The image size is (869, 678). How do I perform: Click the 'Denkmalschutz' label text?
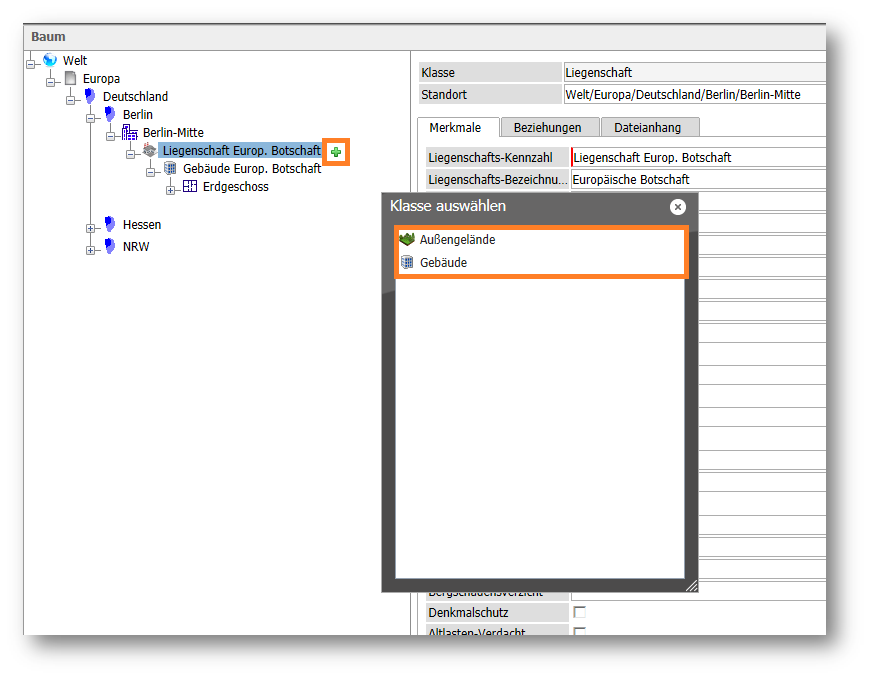pos(468,613)
